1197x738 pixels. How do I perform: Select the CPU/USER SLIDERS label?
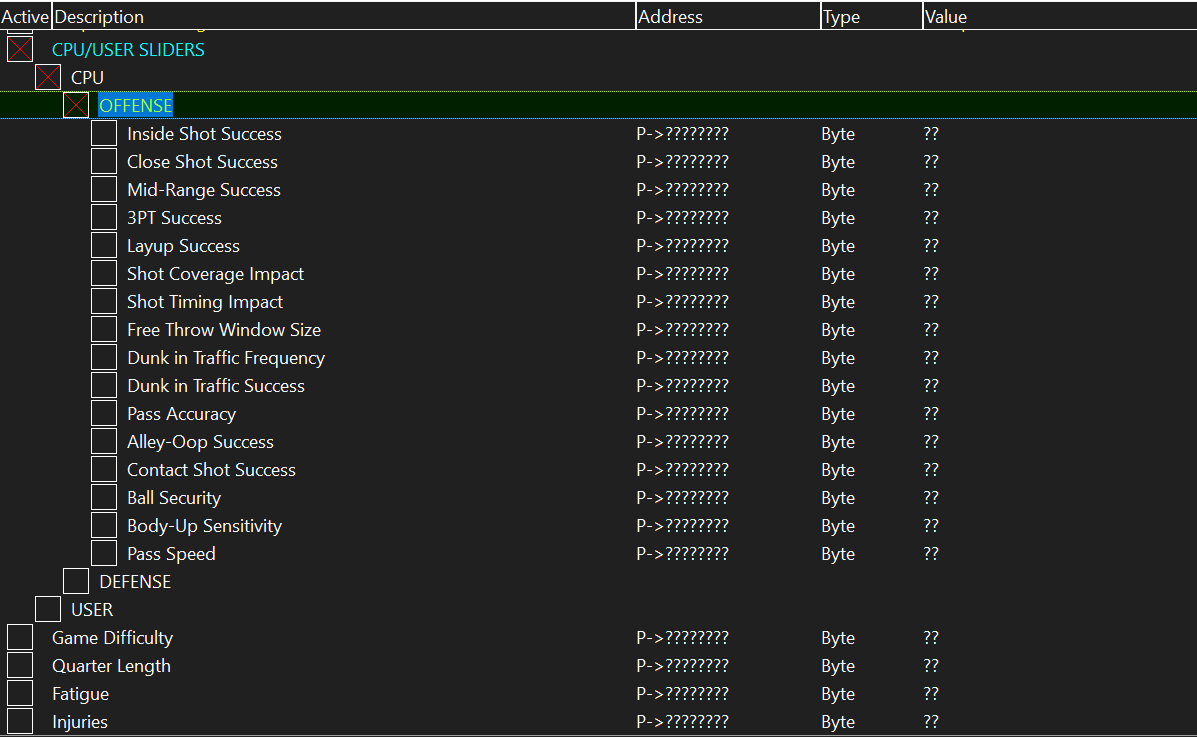[128, 50]
